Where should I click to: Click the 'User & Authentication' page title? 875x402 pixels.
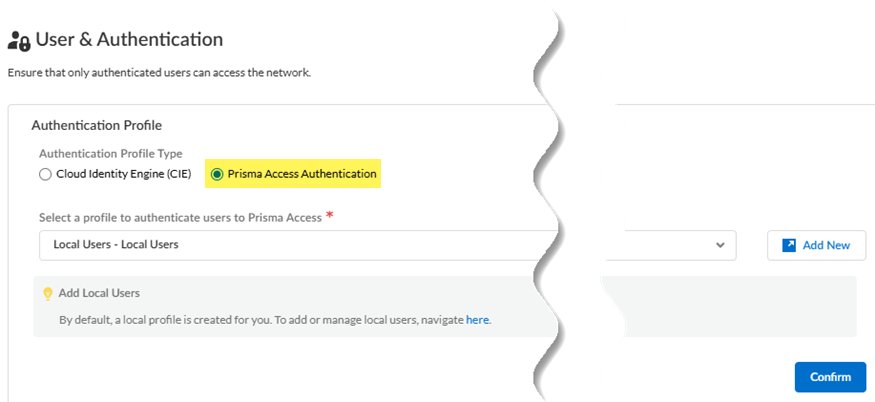pyautogui.click(x=129, y=40)
